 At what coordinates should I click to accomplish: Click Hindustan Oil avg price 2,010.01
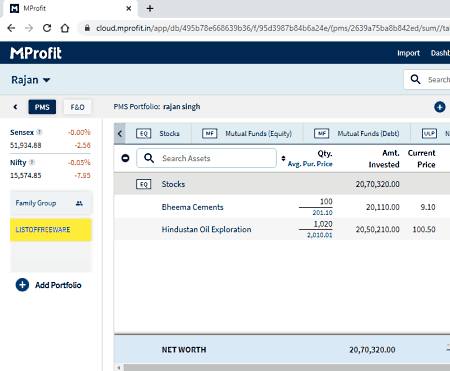point(320,235)
